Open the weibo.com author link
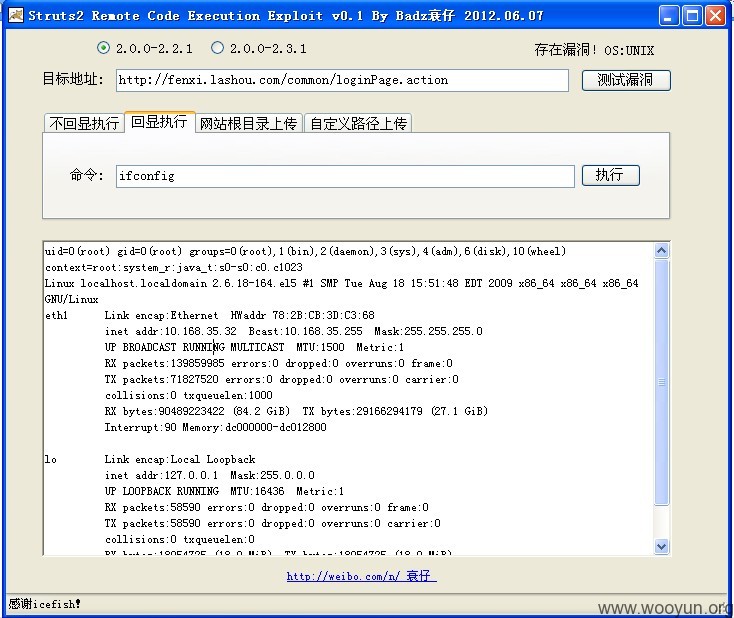Screen dimensions: 734x618 pyautogui.click(x=361, y=576)
